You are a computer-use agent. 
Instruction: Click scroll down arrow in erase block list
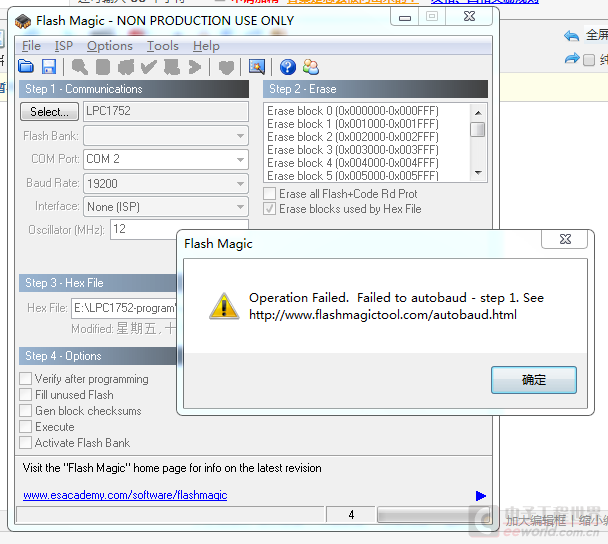point(478,173)
